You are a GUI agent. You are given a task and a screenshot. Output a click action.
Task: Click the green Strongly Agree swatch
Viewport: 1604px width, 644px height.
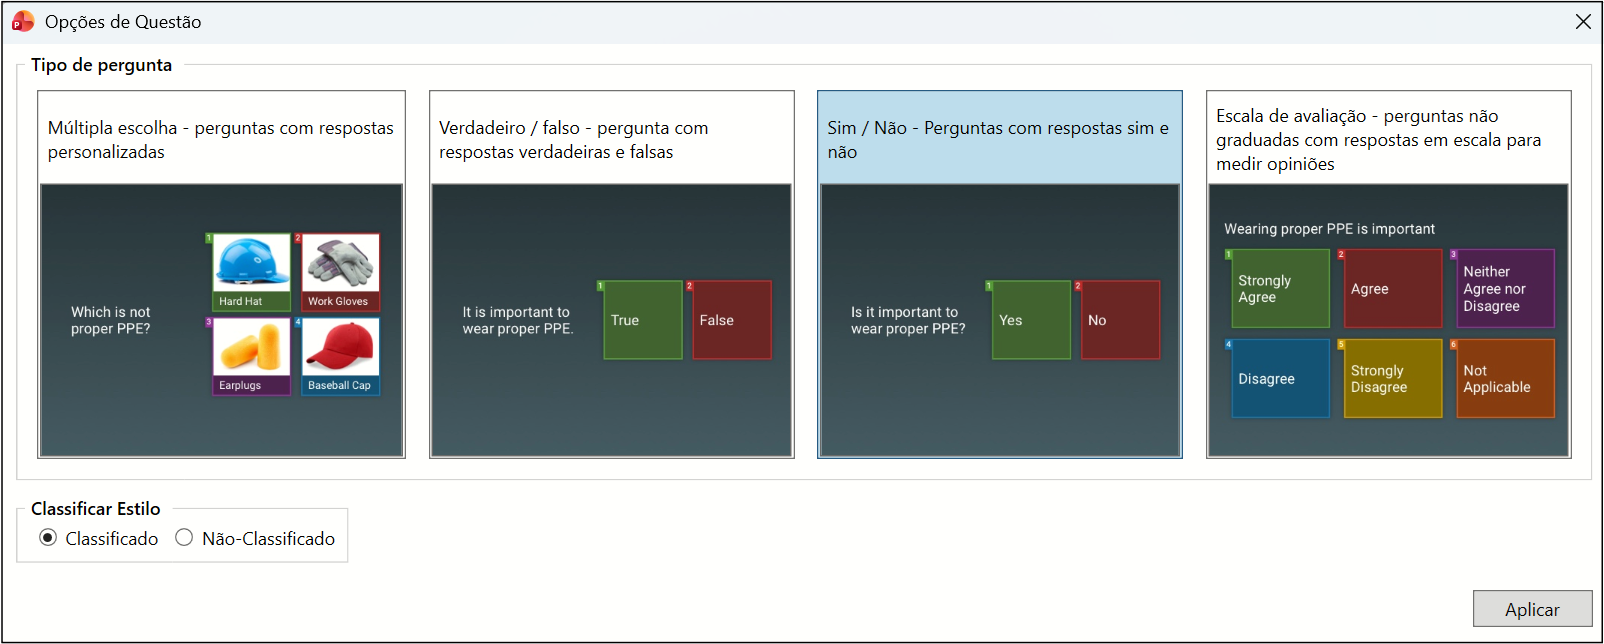click(x=1280, y=289)
